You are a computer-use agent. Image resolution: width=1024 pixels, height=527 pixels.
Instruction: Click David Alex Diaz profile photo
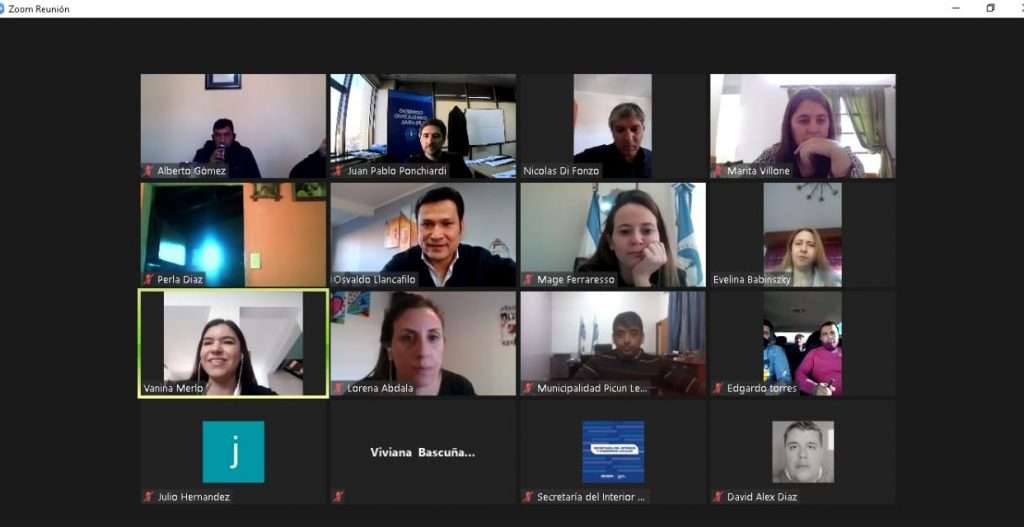tap(803, 452)
